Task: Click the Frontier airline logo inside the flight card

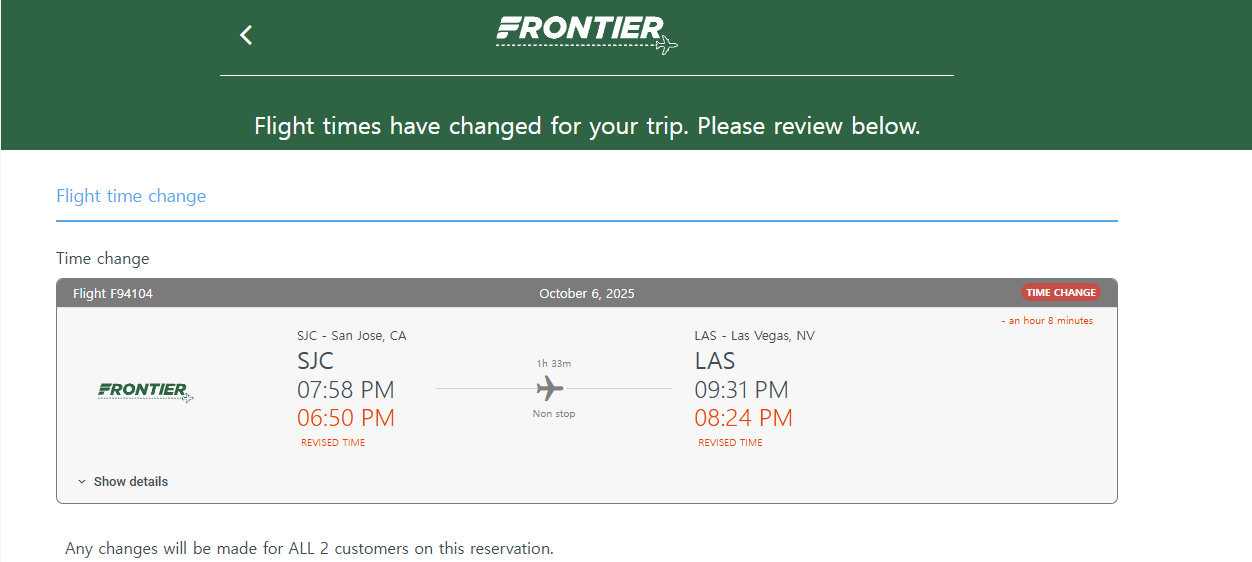Action: (146, 391)
